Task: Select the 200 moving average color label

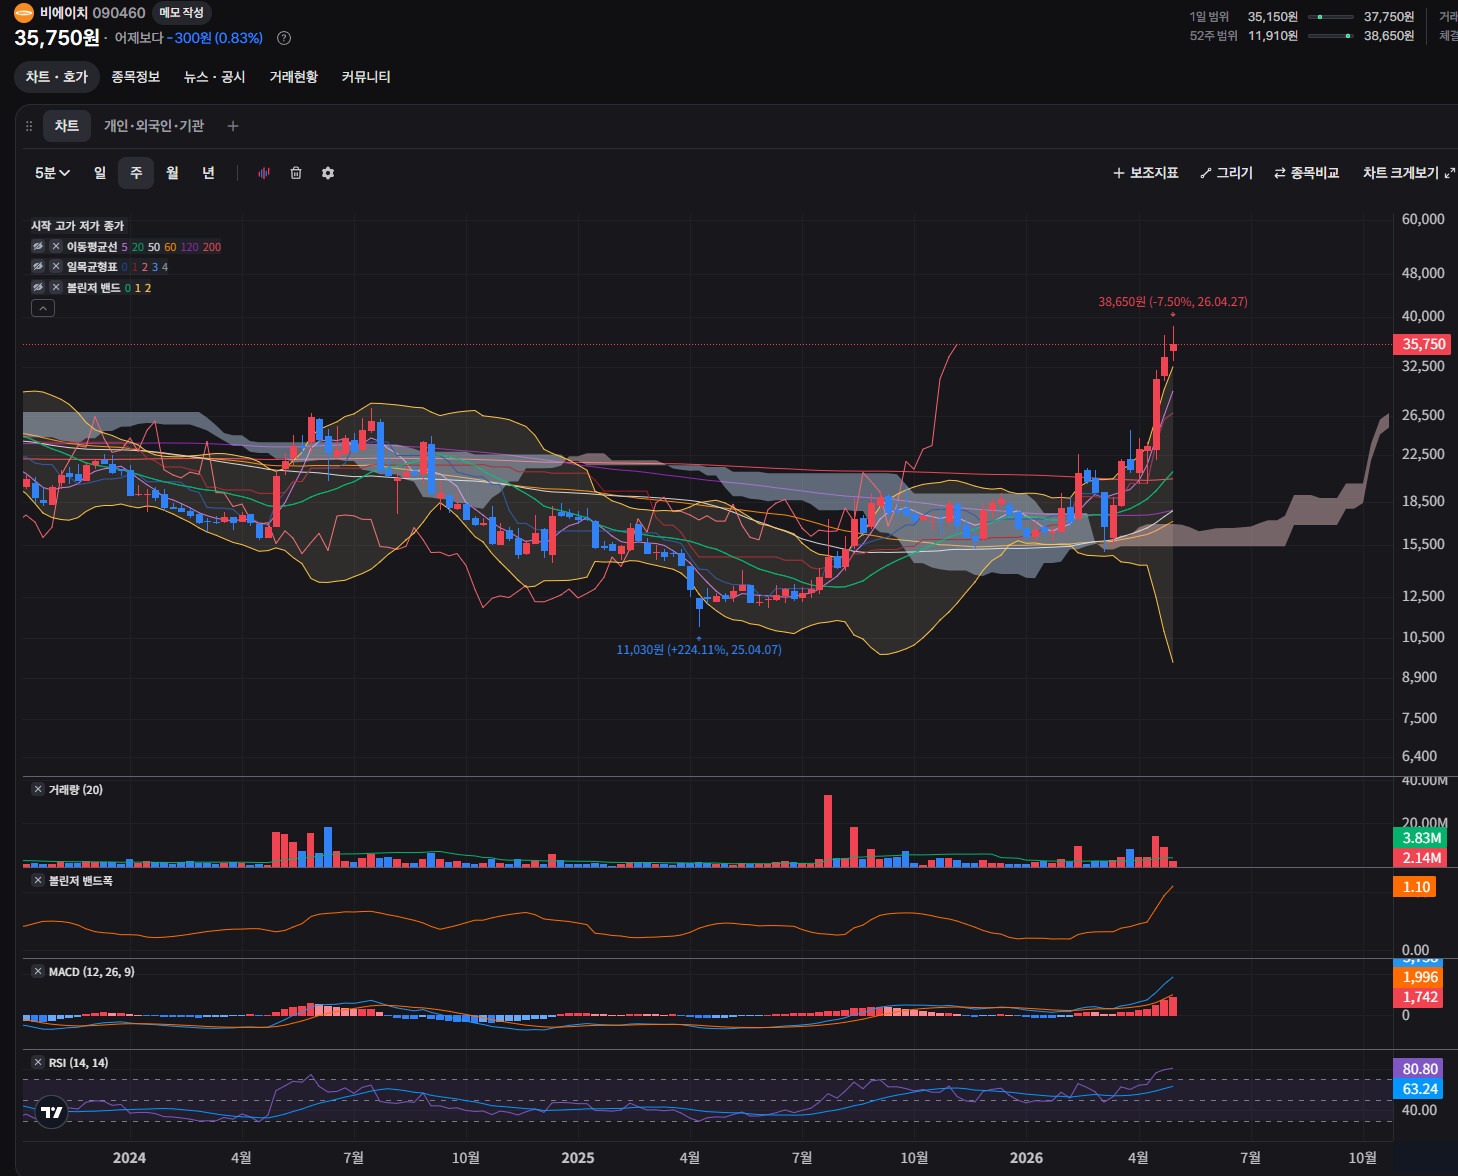Action: (212, 247)
